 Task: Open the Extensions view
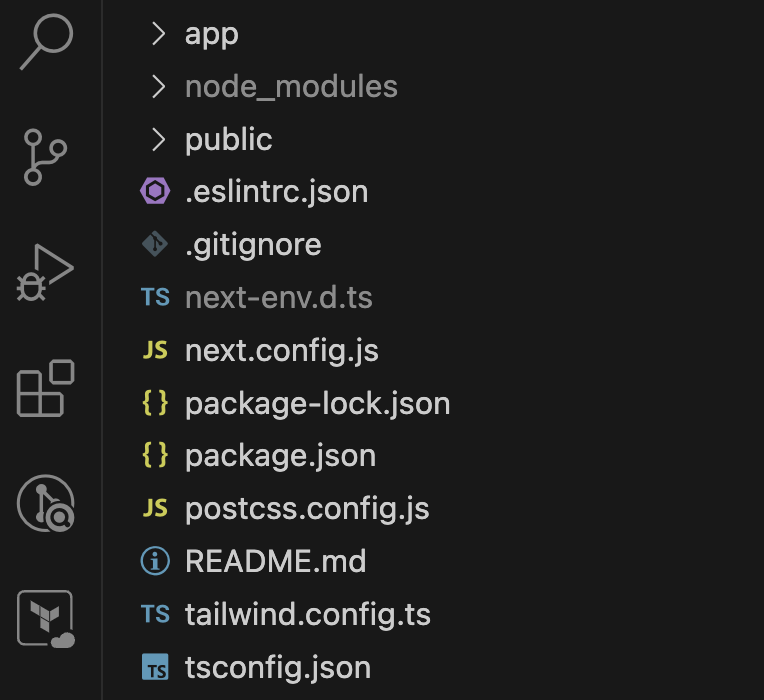[45, 388]
